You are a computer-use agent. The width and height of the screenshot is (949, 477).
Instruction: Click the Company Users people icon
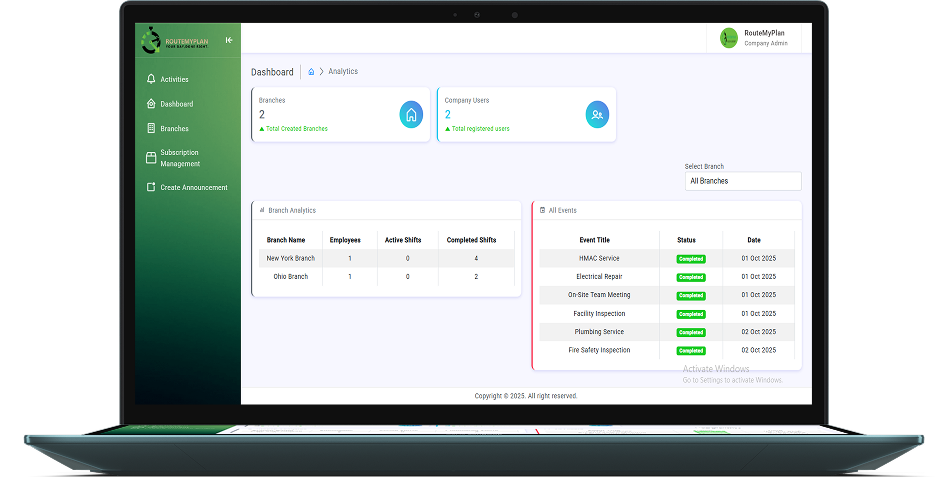click(597, 115)
